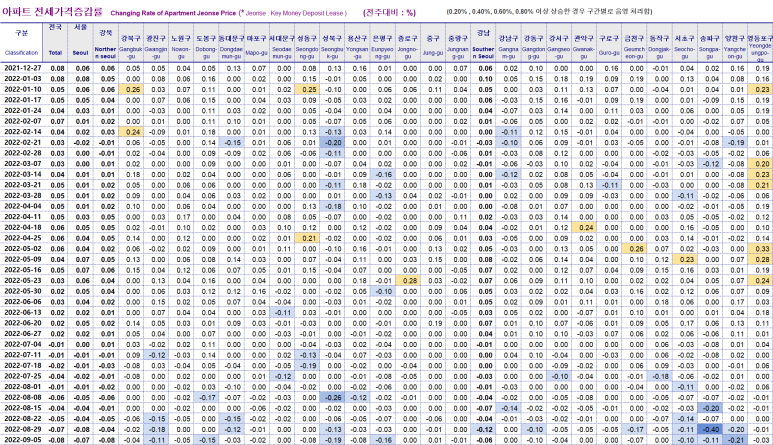Click the -0.20 Seongbuk-gu cell for 2022-02-21
Screen dimensions: 773x445
pos(332,142)
